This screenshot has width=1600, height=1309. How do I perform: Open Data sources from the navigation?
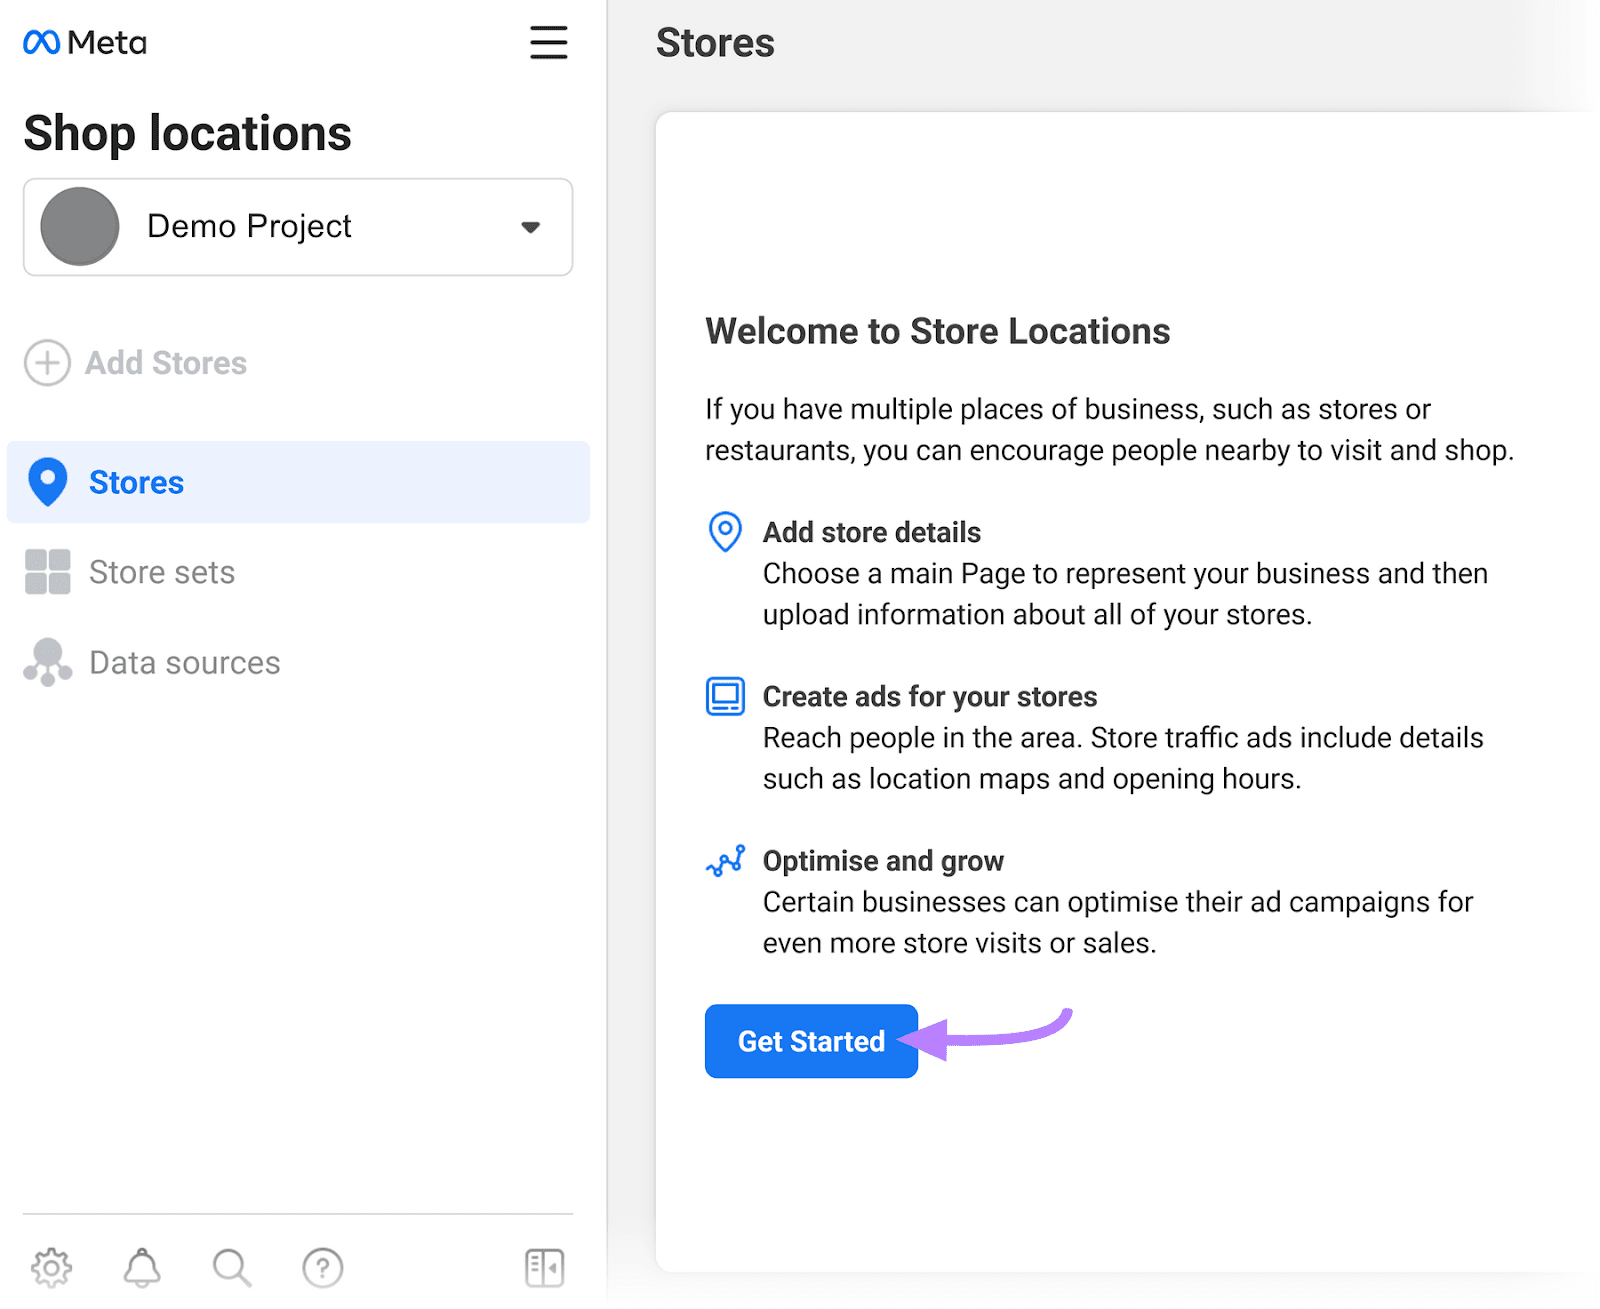click(184, 661)
